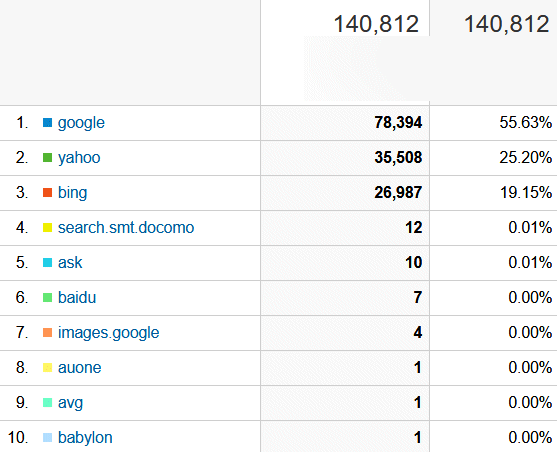557x452 pixels.
Task: Click the cyan swatch beside ask
Action: pyautogui.click(x=47, y=263)
